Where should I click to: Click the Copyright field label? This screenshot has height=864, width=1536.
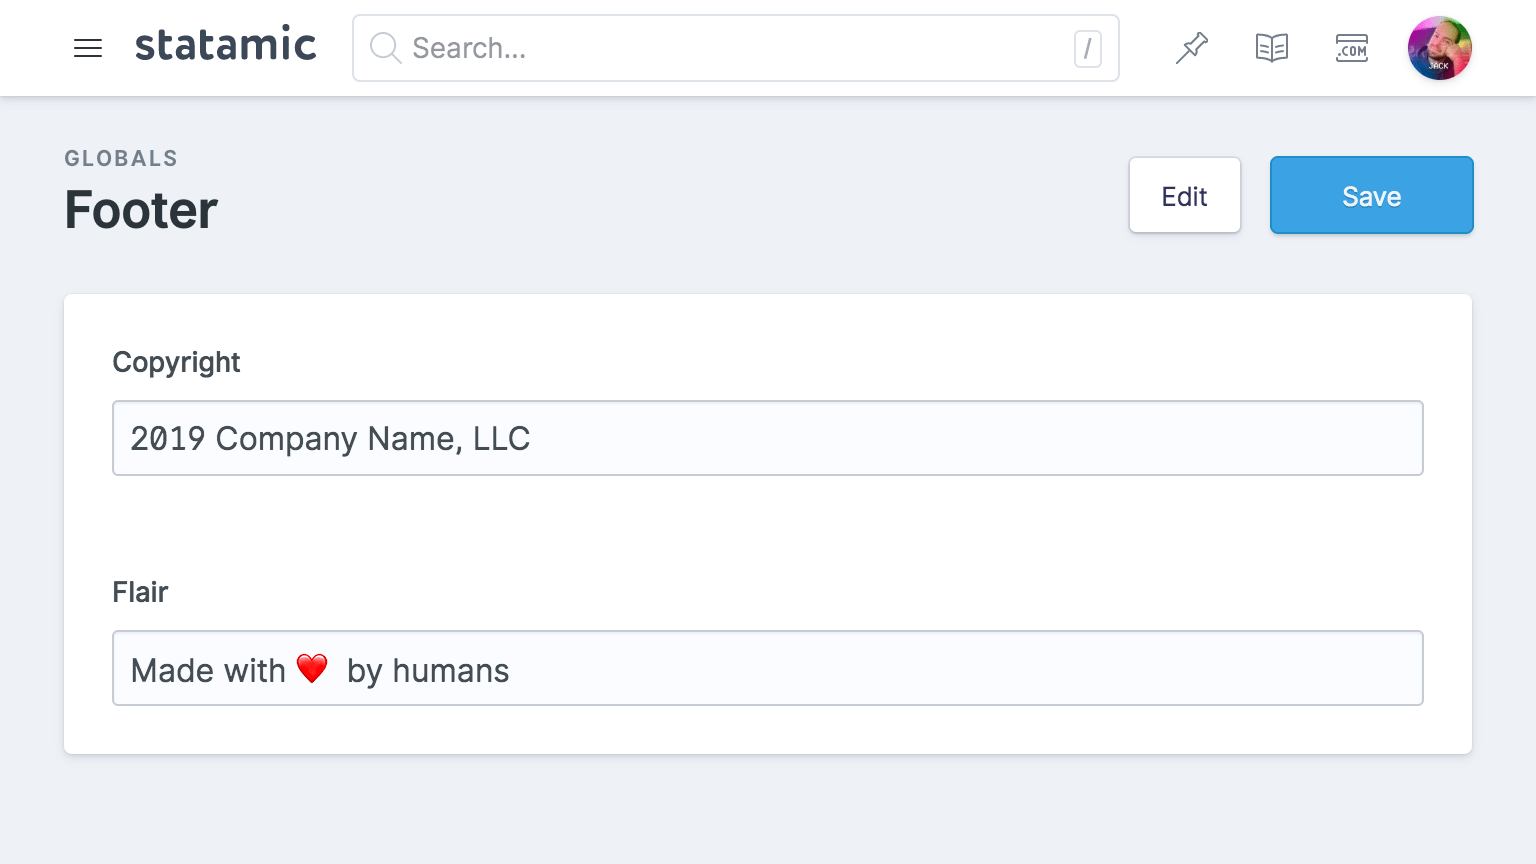(176, 362)
